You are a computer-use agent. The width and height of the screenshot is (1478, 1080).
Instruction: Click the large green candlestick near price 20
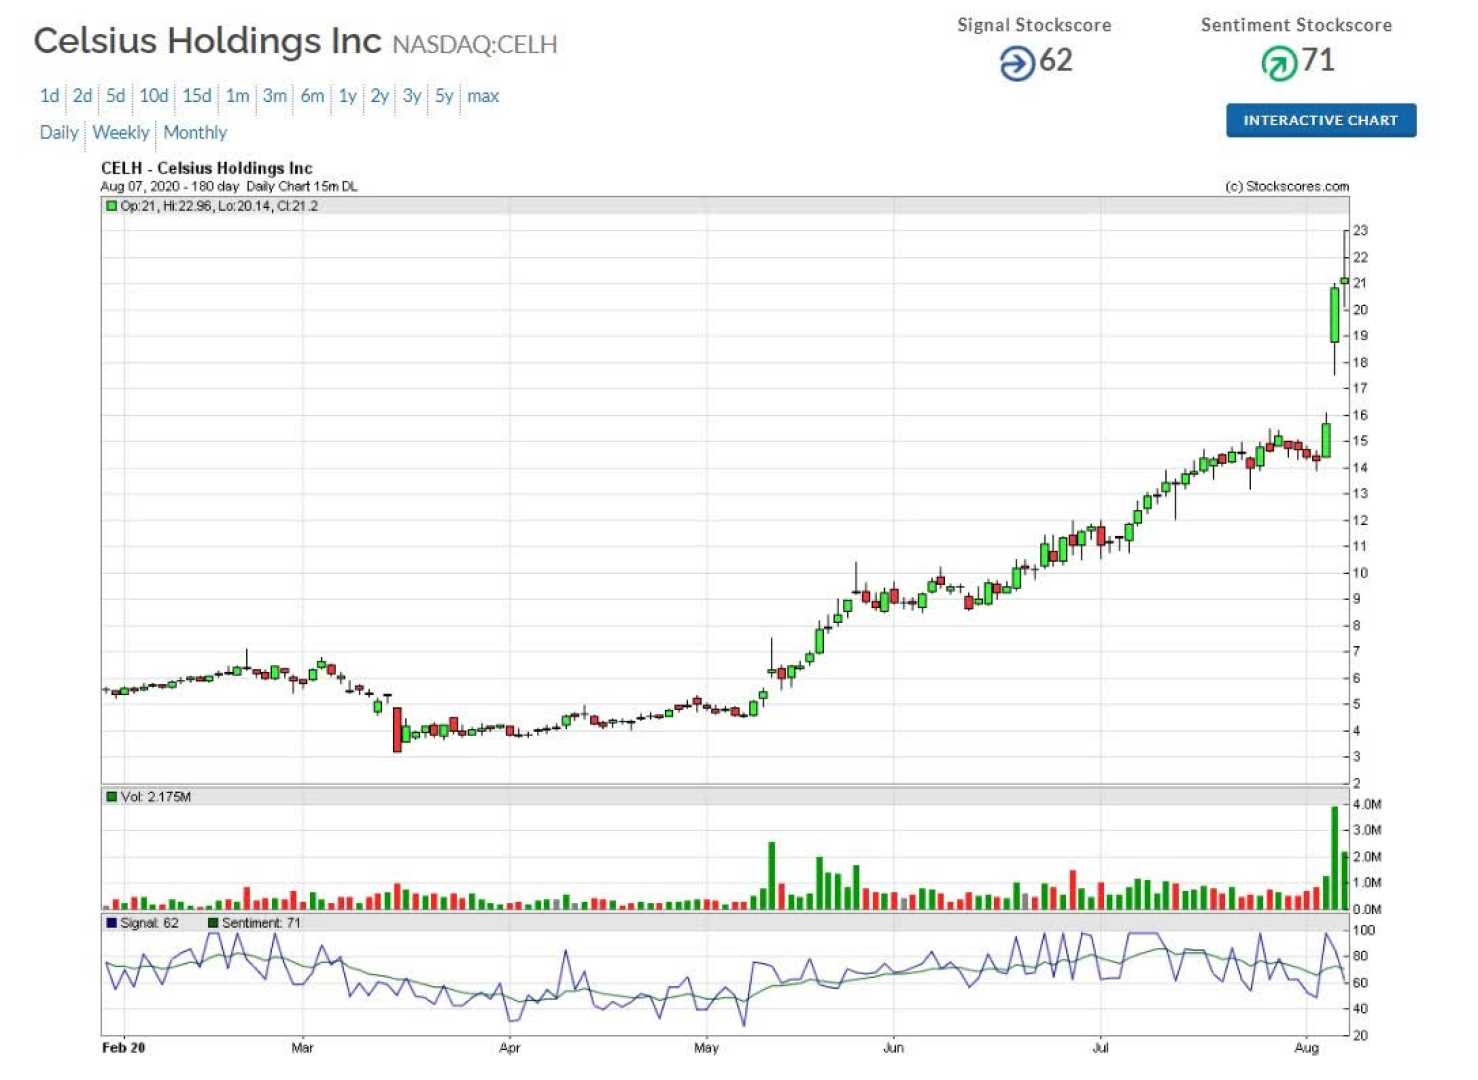(x=1334, y=315)
